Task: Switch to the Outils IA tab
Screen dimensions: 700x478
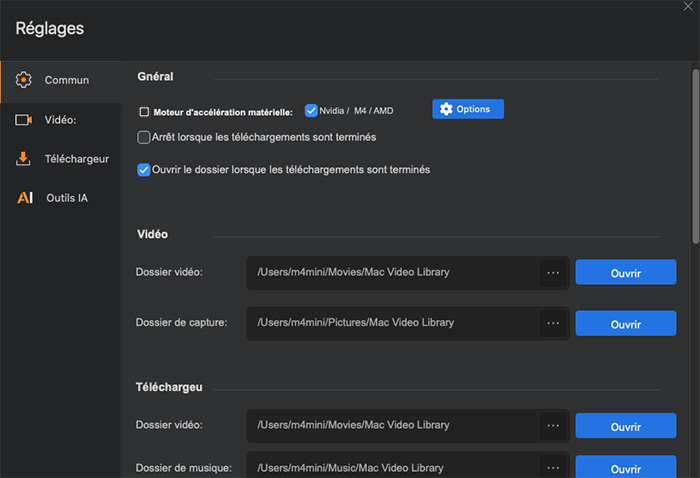Action: [61, 198]
